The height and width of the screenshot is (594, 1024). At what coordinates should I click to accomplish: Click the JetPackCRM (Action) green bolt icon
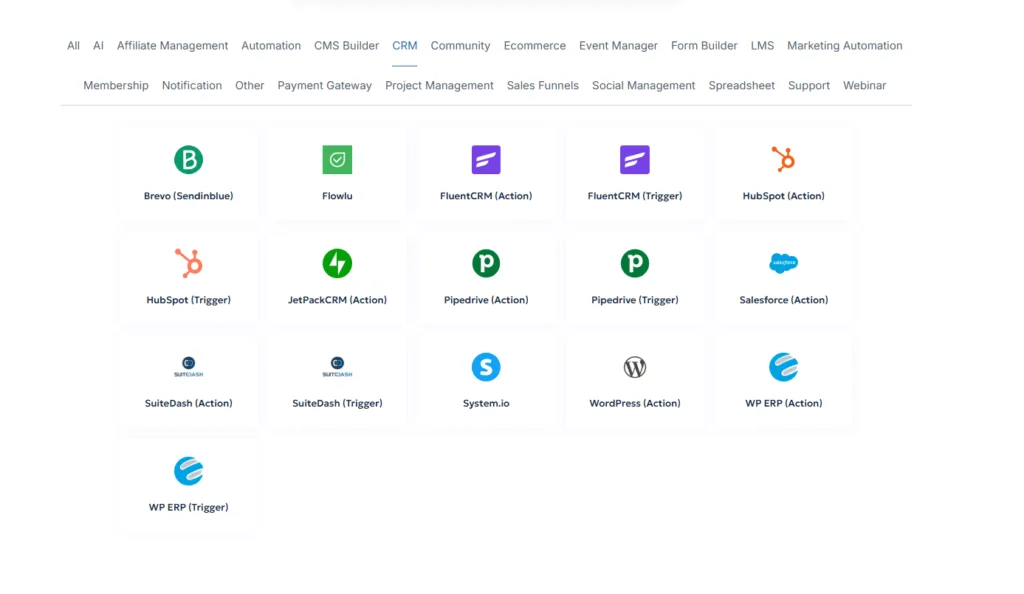pyautogui.click(x=337, y=264)
